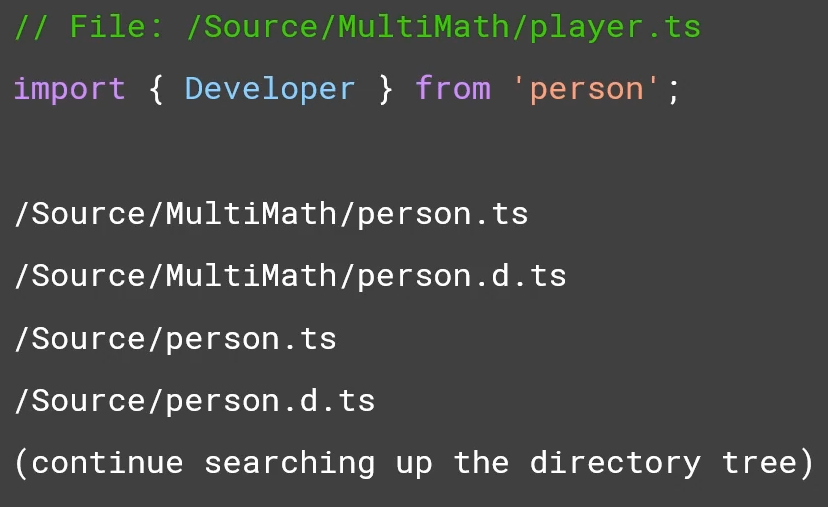Click the green file path comment line
This screenshot has height=507, width=828.
(x=357, y=27)
